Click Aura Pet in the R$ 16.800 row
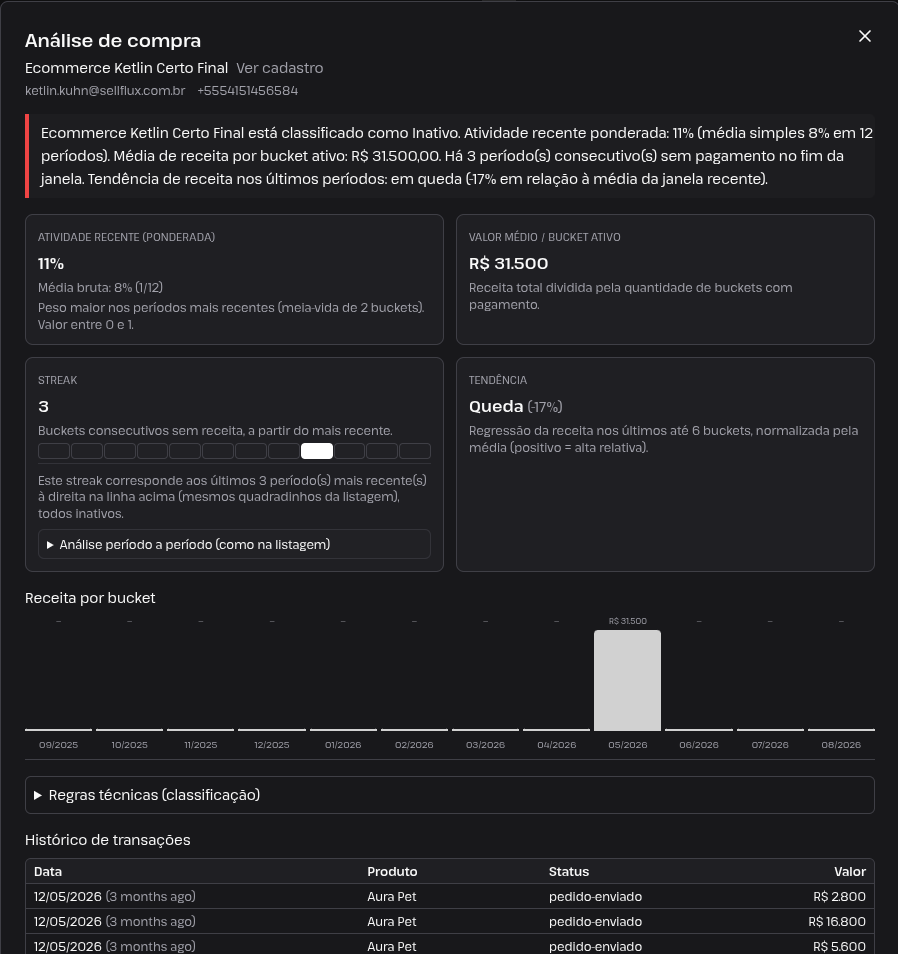 (392, 922)
